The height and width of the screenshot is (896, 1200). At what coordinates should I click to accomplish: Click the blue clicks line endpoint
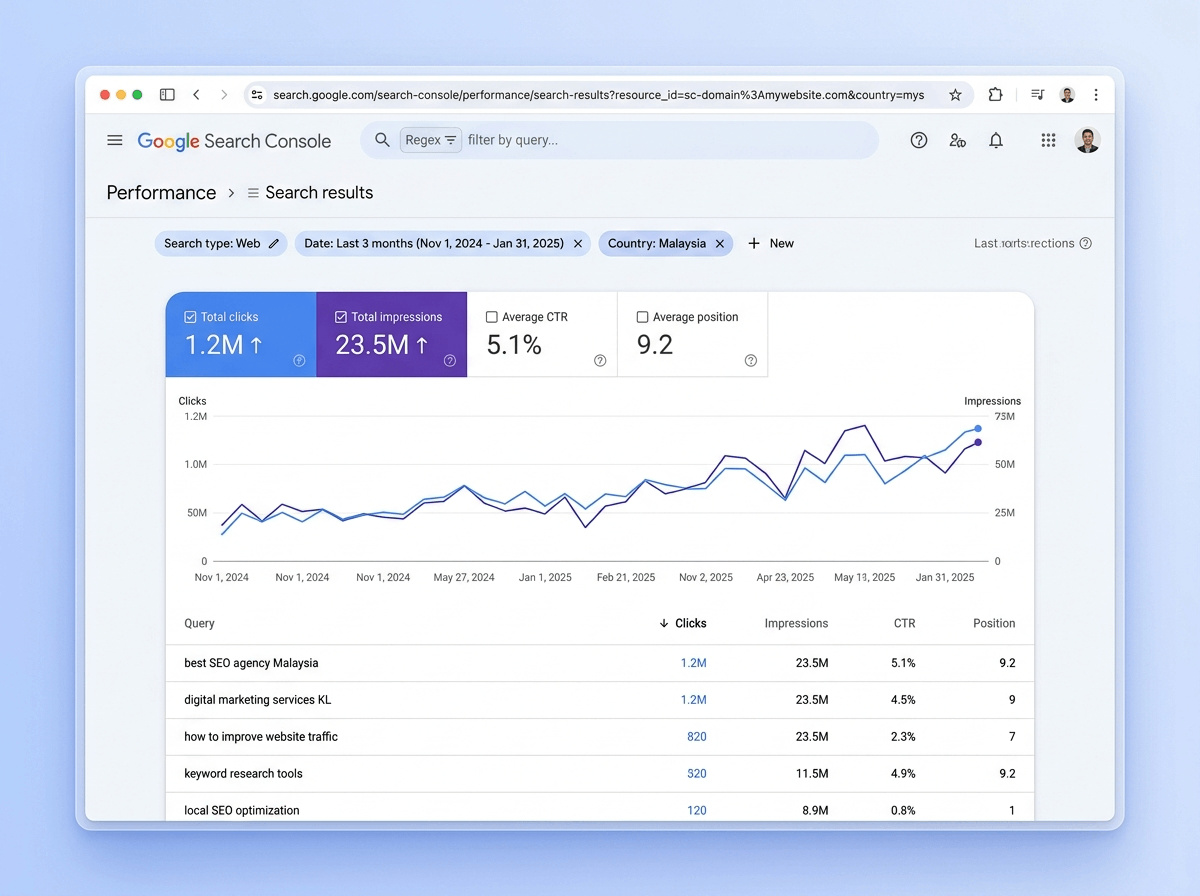(978, 428)
